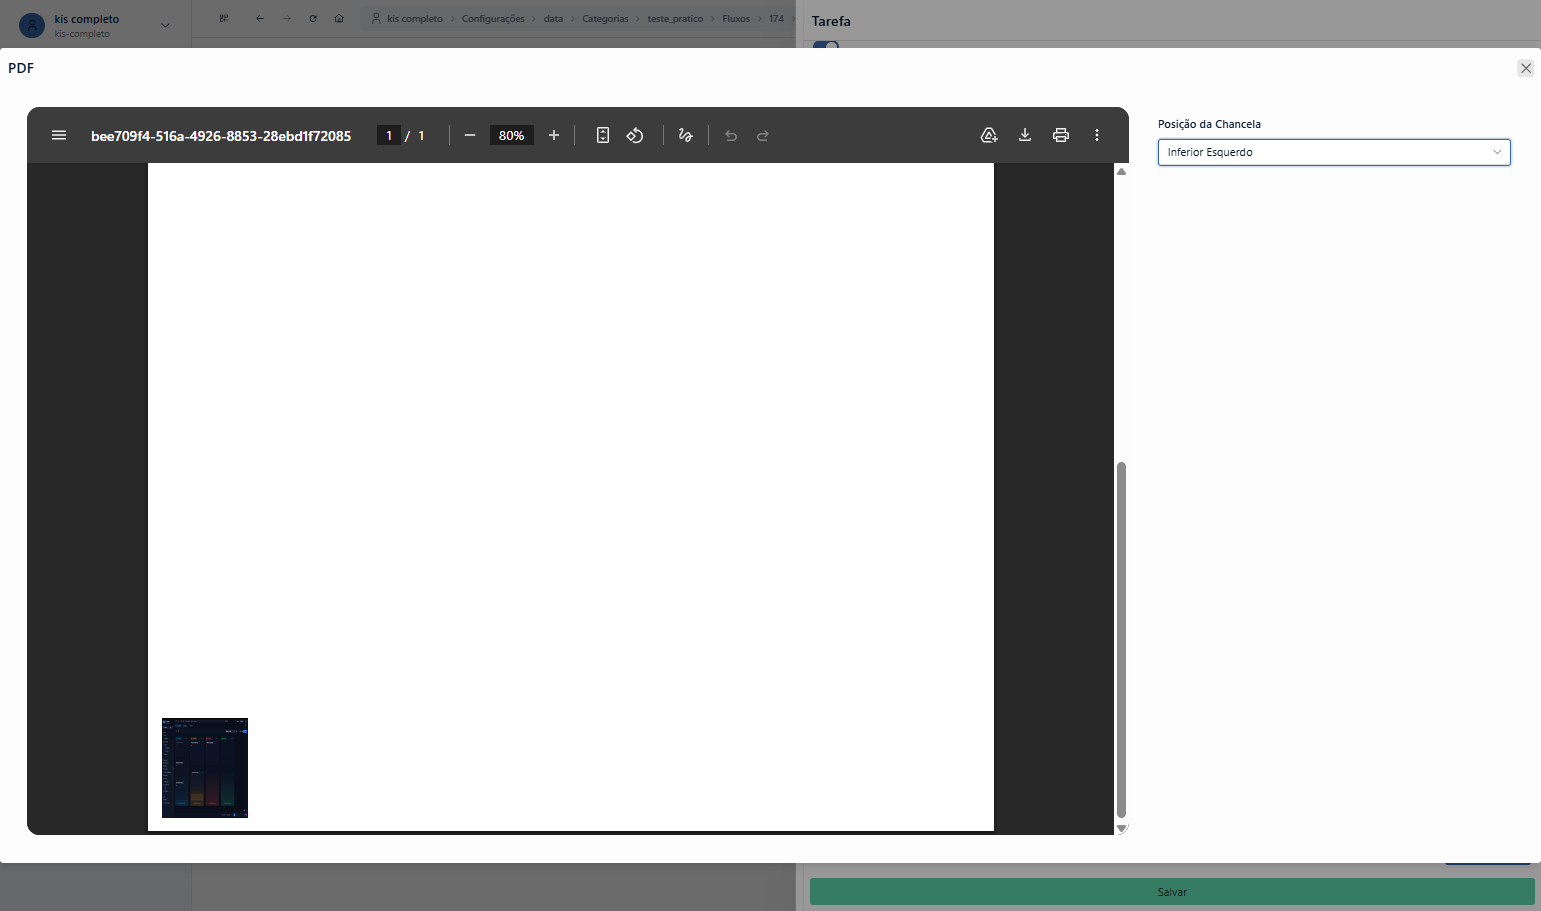Click the 174 breadcrumb item
This screenshot has height=911, width=1541.
tap(776, 19)
